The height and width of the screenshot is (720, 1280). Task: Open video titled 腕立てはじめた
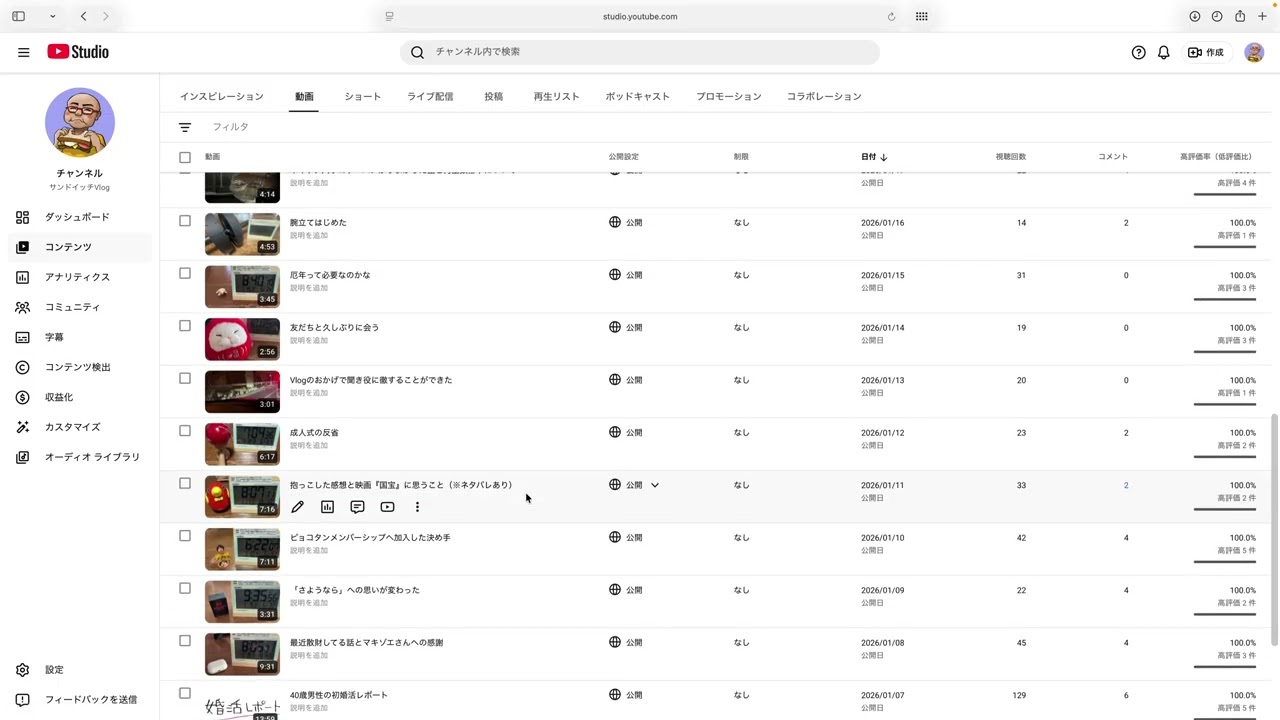(x=318, y=223)
